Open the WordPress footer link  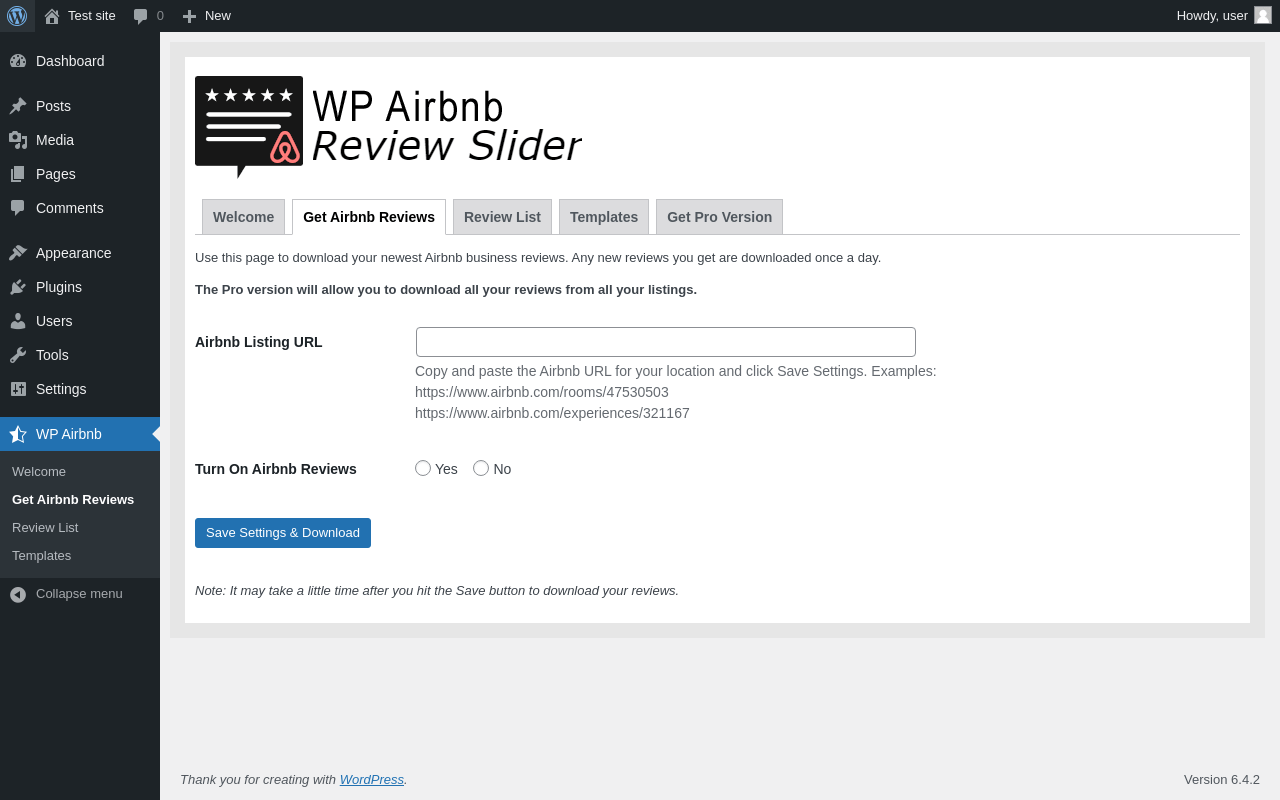(372, 779)
